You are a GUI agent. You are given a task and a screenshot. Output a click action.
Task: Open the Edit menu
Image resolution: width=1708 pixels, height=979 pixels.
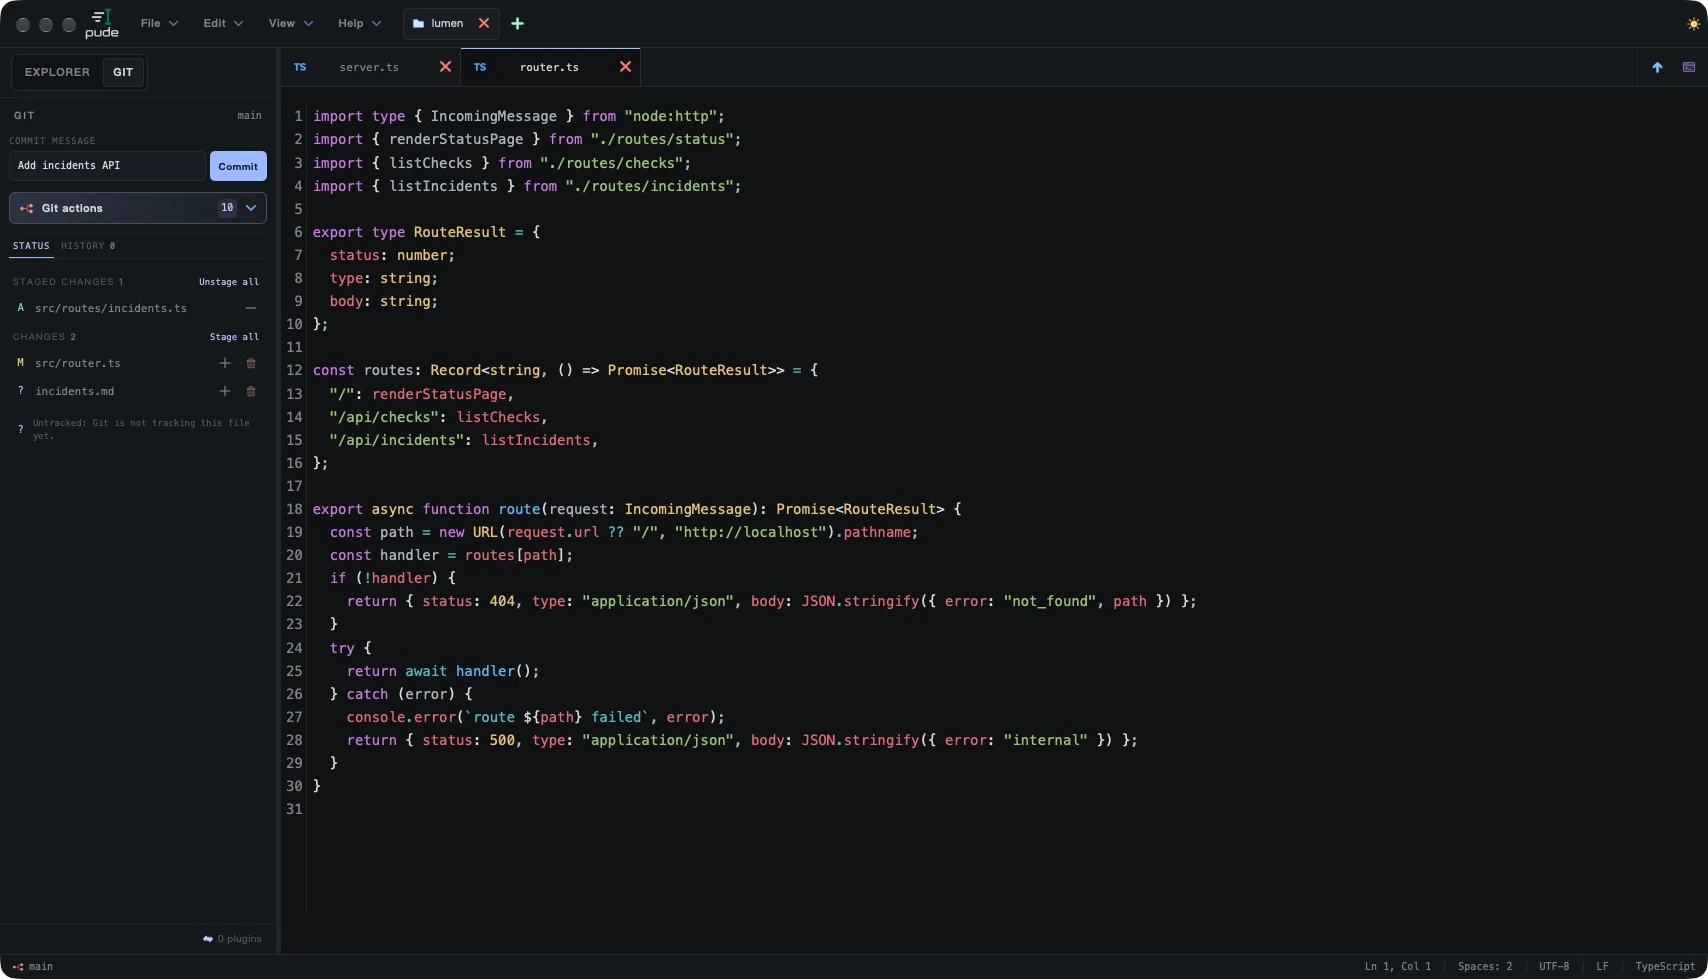click(x=223, y=23)
